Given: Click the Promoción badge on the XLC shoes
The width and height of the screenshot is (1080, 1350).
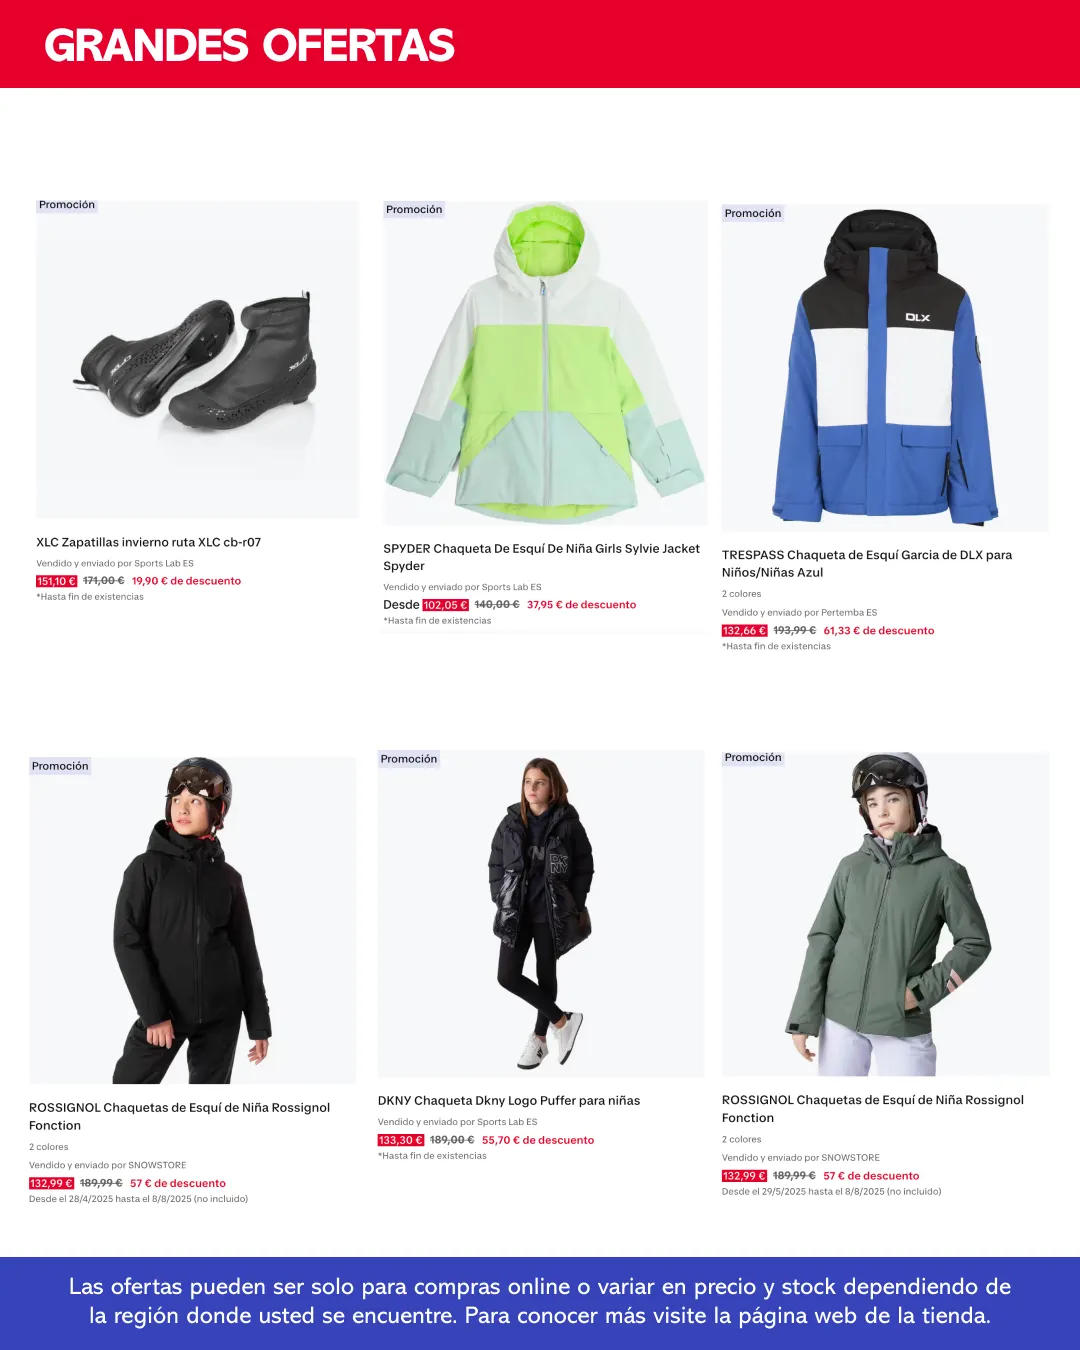Looking at the screenshot, I should 67,205.
